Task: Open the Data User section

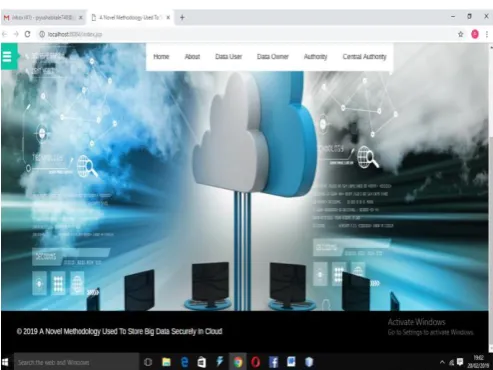Action: pyautogui.click(x=228, y=57)
